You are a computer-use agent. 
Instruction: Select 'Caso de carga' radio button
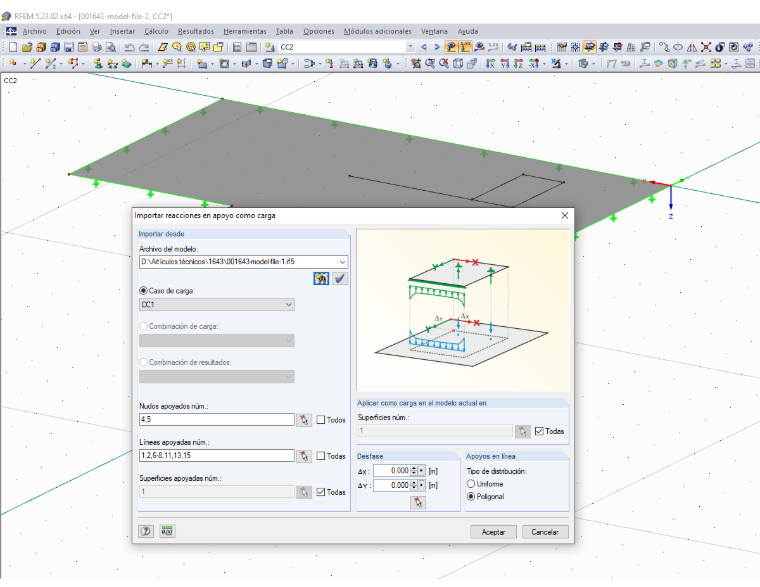[x=143, y=291]
